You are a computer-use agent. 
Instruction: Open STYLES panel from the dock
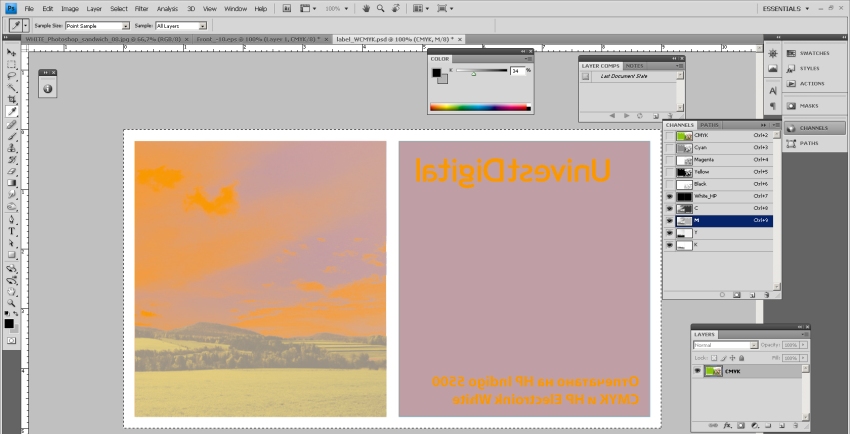(815, 68)
